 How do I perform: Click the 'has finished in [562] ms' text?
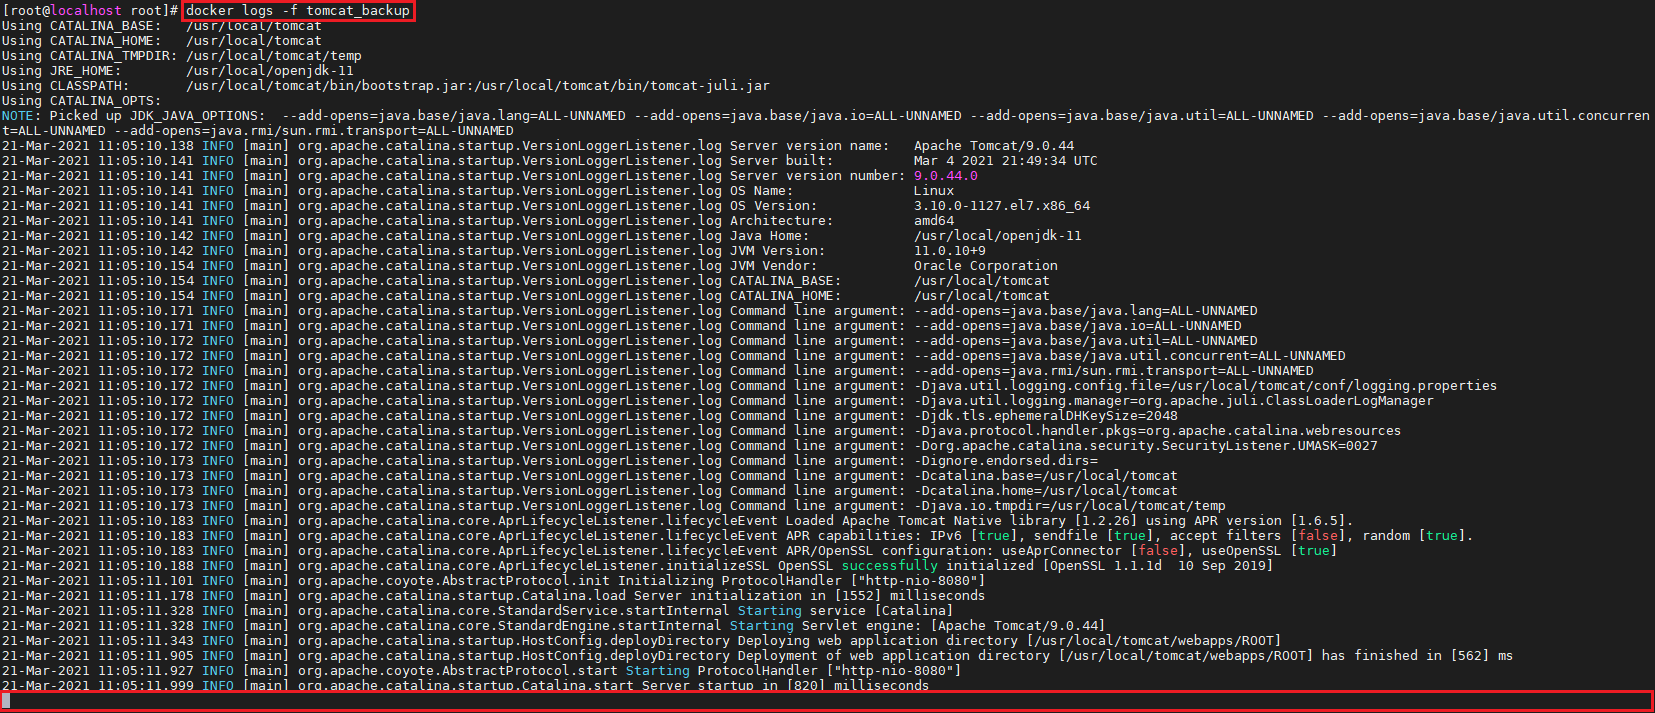[1418, 655]
